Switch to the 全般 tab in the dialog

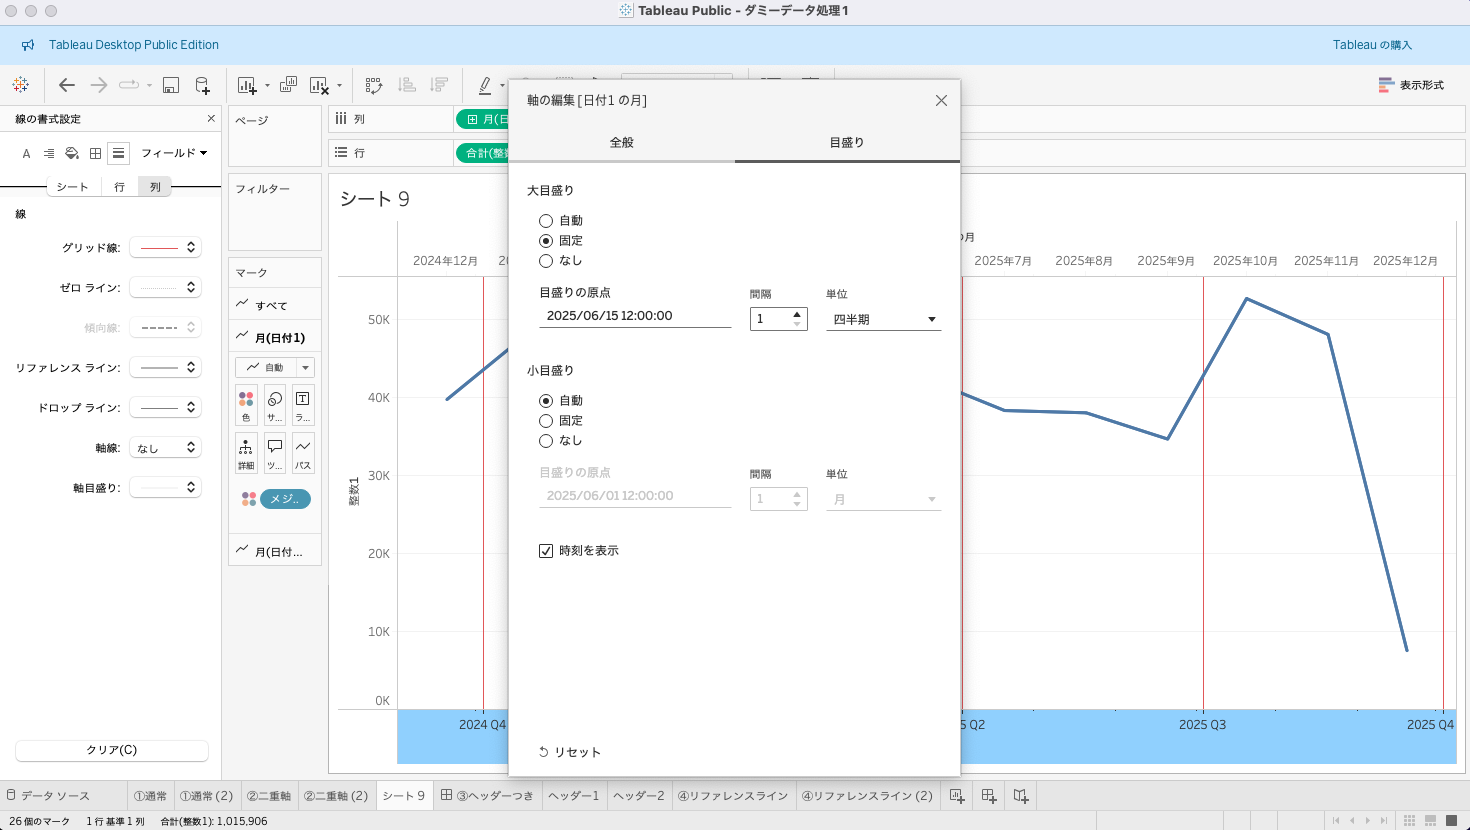pos(621,143)
